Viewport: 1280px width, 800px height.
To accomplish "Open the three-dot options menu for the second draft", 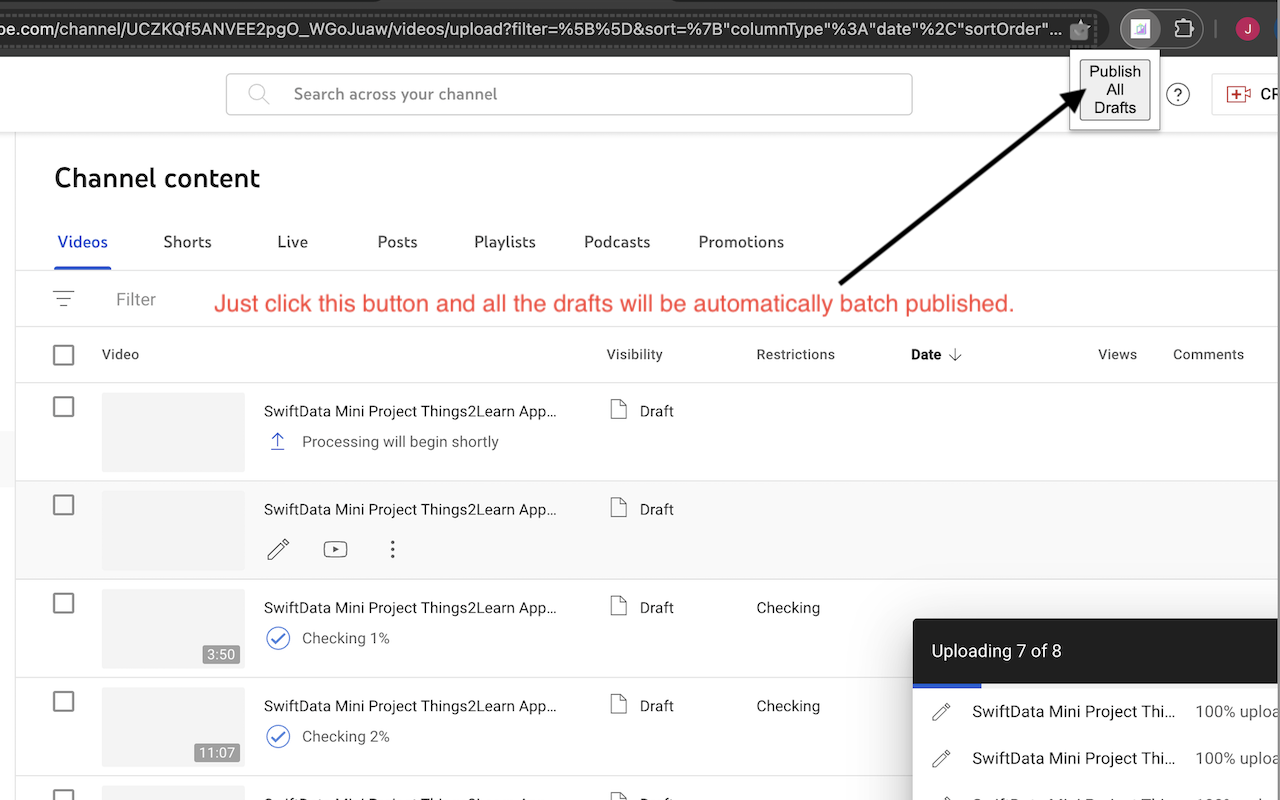I will [392, 549].
